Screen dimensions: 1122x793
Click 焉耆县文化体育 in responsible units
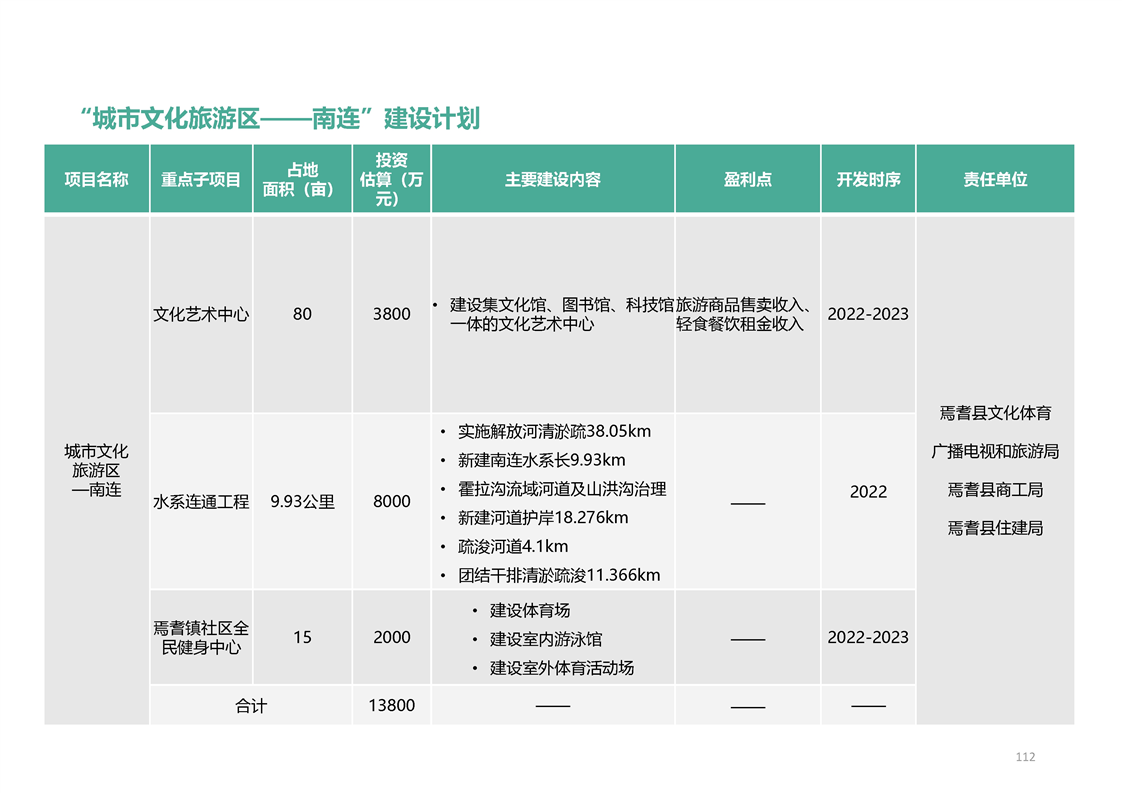[x=995, y=413]
